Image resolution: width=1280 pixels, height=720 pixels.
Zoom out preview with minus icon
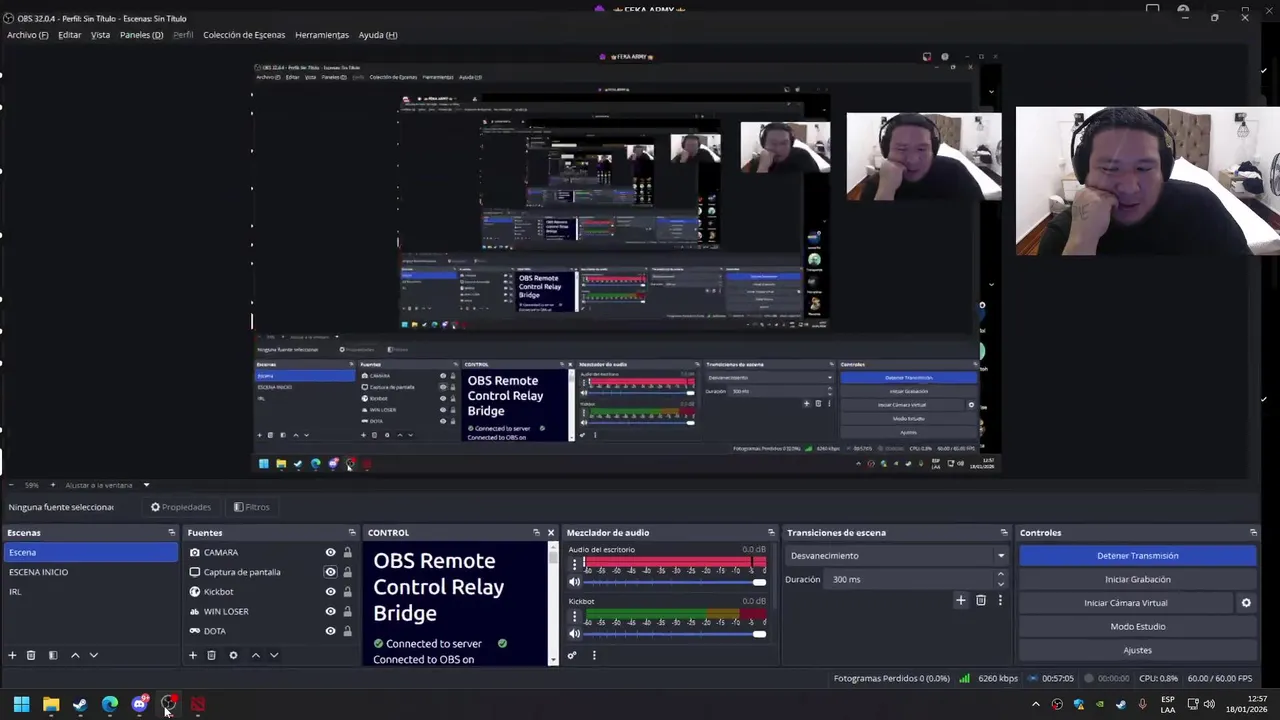pos(10,485)
